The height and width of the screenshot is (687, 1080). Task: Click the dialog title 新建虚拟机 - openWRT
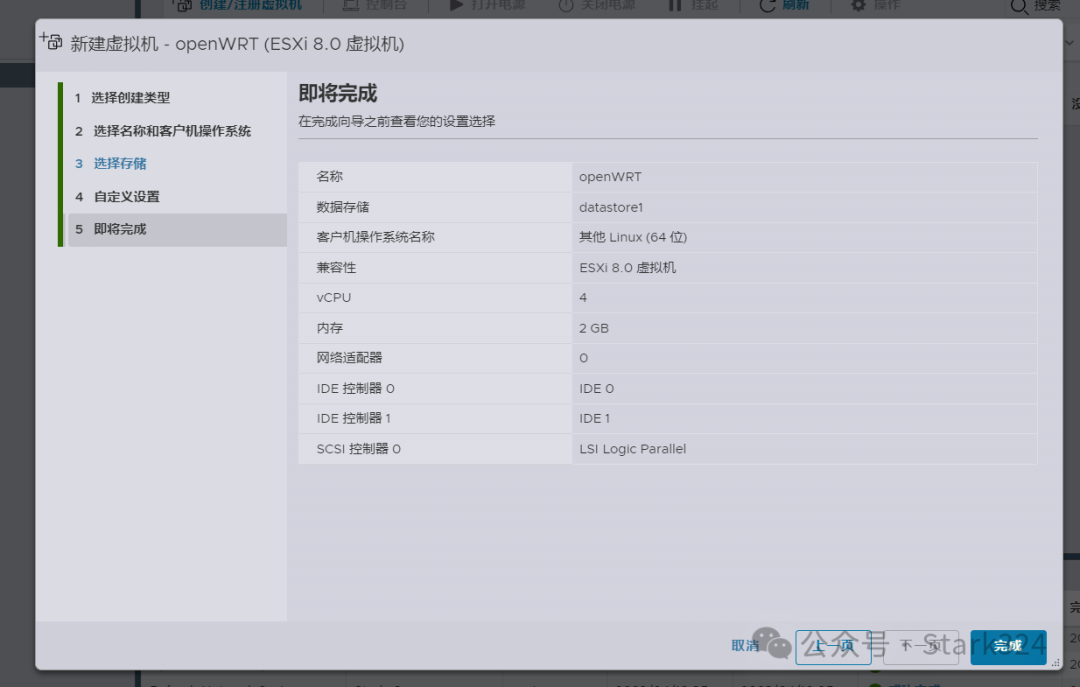(237, 44)
